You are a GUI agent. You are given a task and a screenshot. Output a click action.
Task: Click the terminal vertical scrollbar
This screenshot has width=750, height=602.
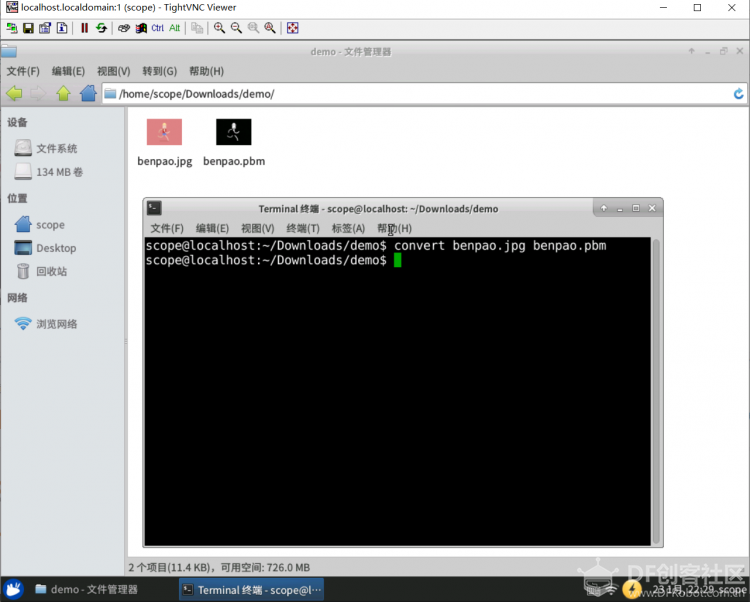656,391
